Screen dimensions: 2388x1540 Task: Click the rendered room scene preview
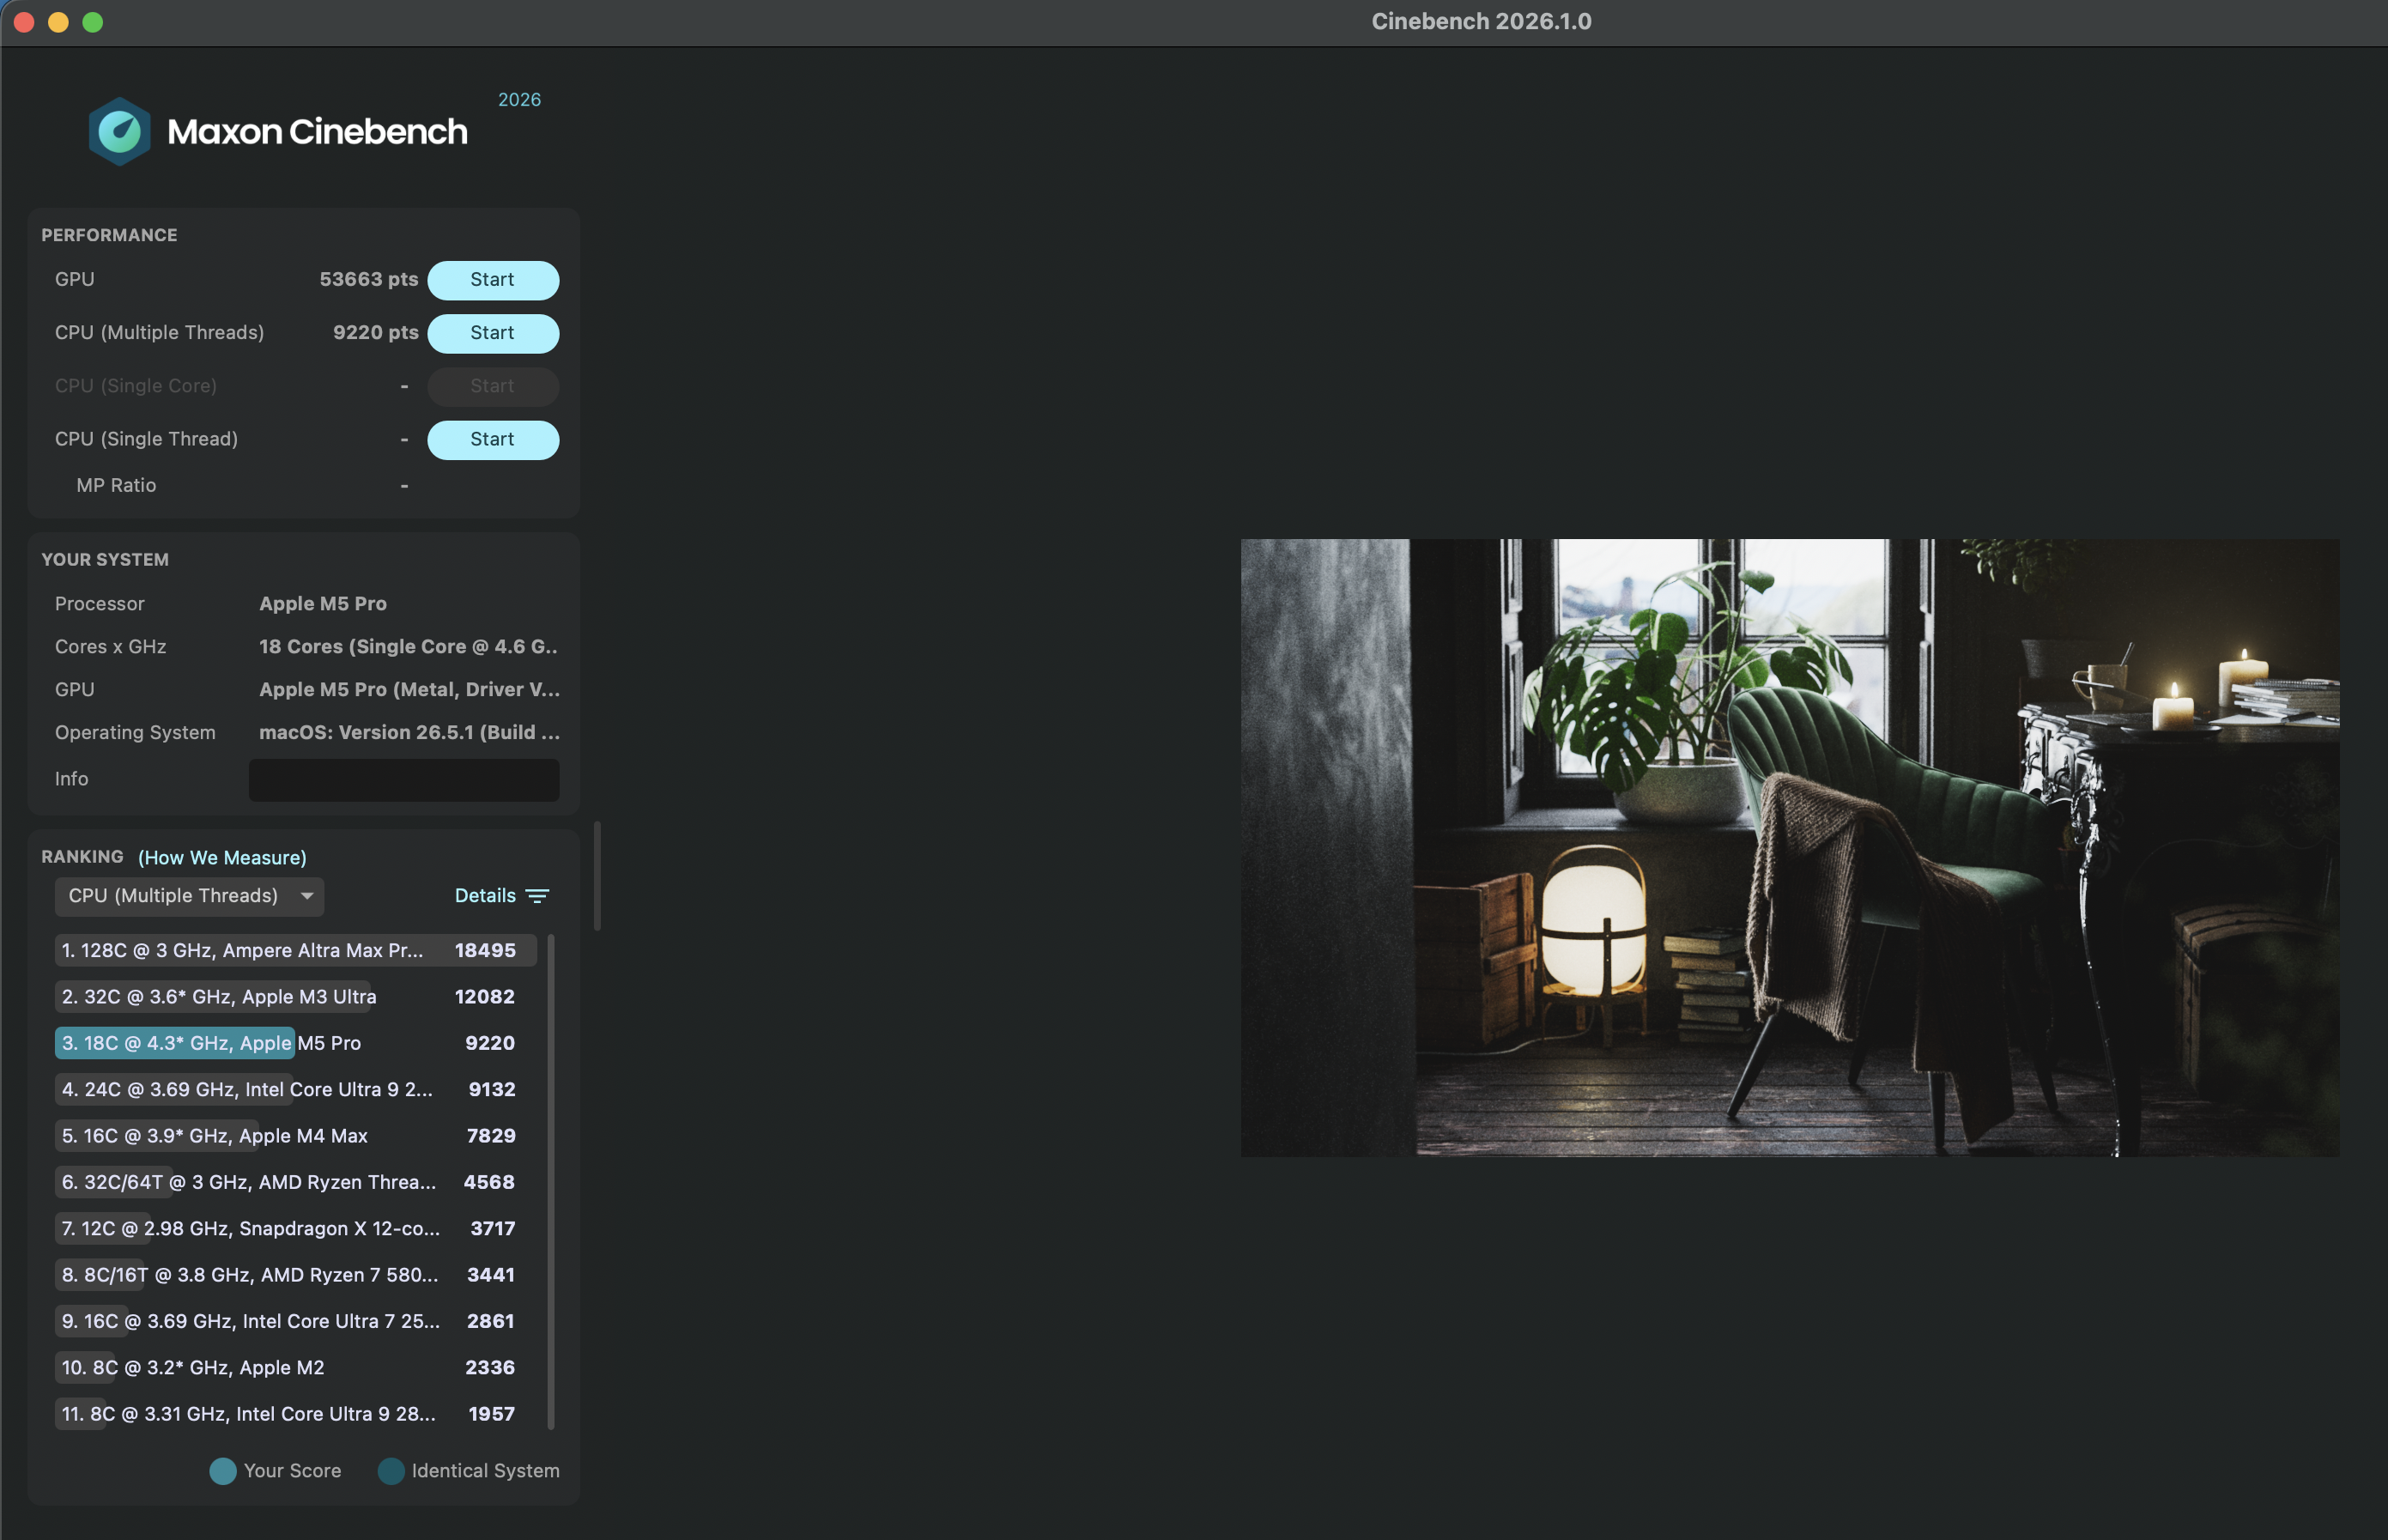(x=1790, y=848)
